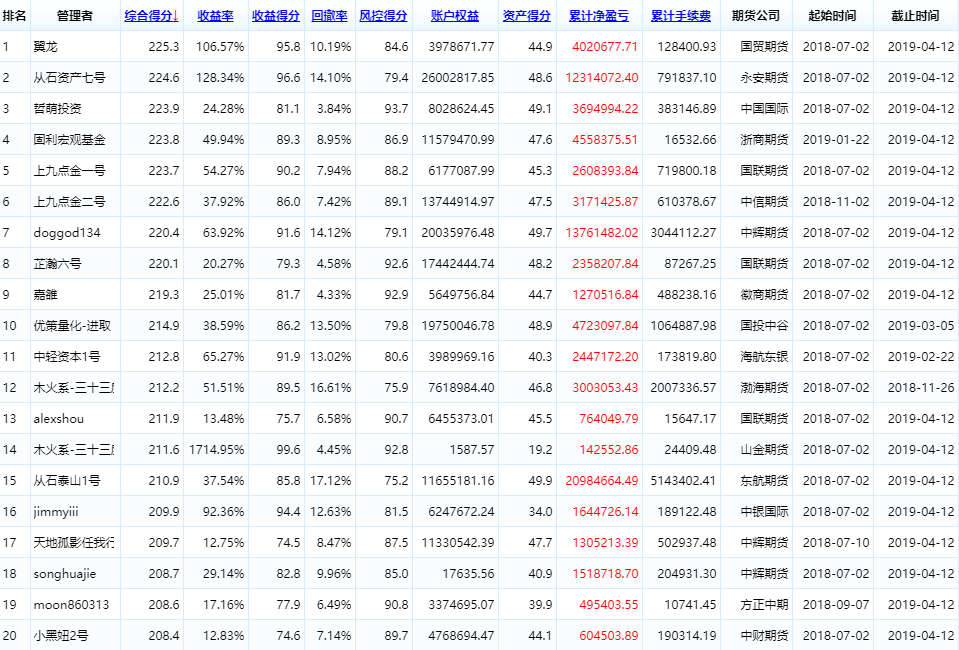
Task: Select futures company 渤海期货
Action: 764,388
